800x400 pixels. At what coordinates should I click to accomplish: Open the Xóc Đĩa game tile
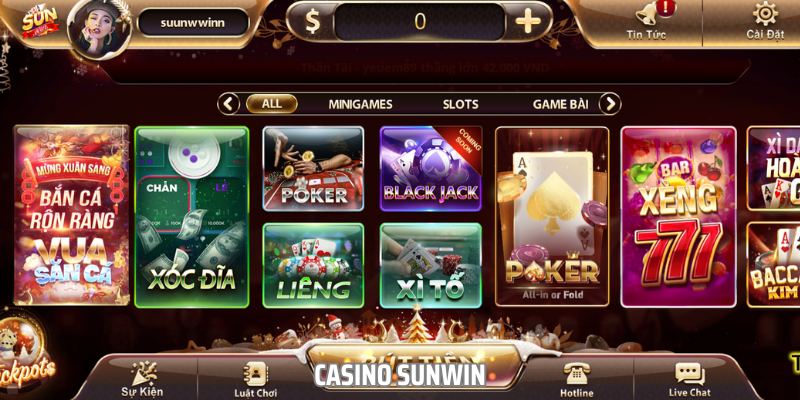point(192,217)
